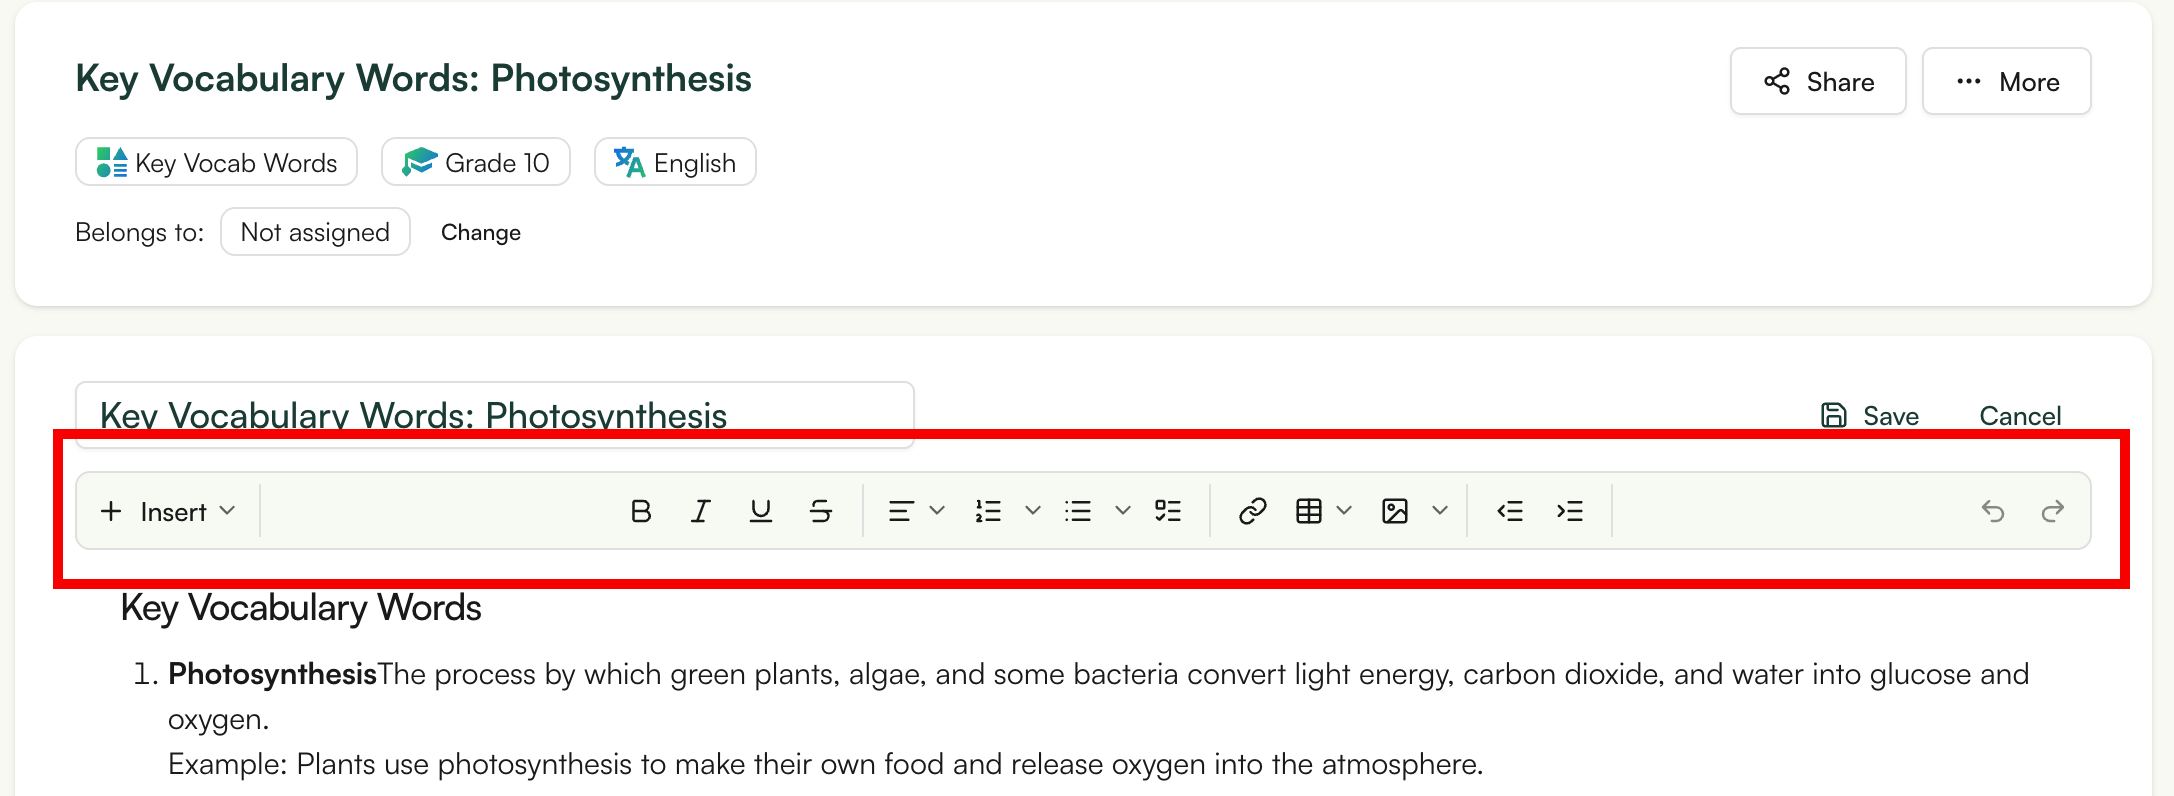This screenshot has width=2174, height=796.
Task: Apply strikethrough formatting
Action: pyautogui.click(x=819, y=511)
